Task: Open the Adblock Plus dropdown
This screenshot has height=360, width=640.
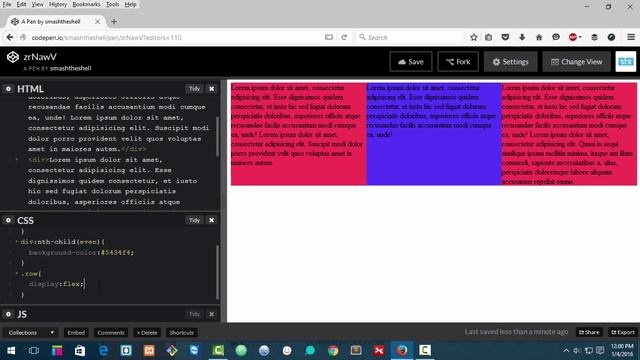Action: click(575, 37)
